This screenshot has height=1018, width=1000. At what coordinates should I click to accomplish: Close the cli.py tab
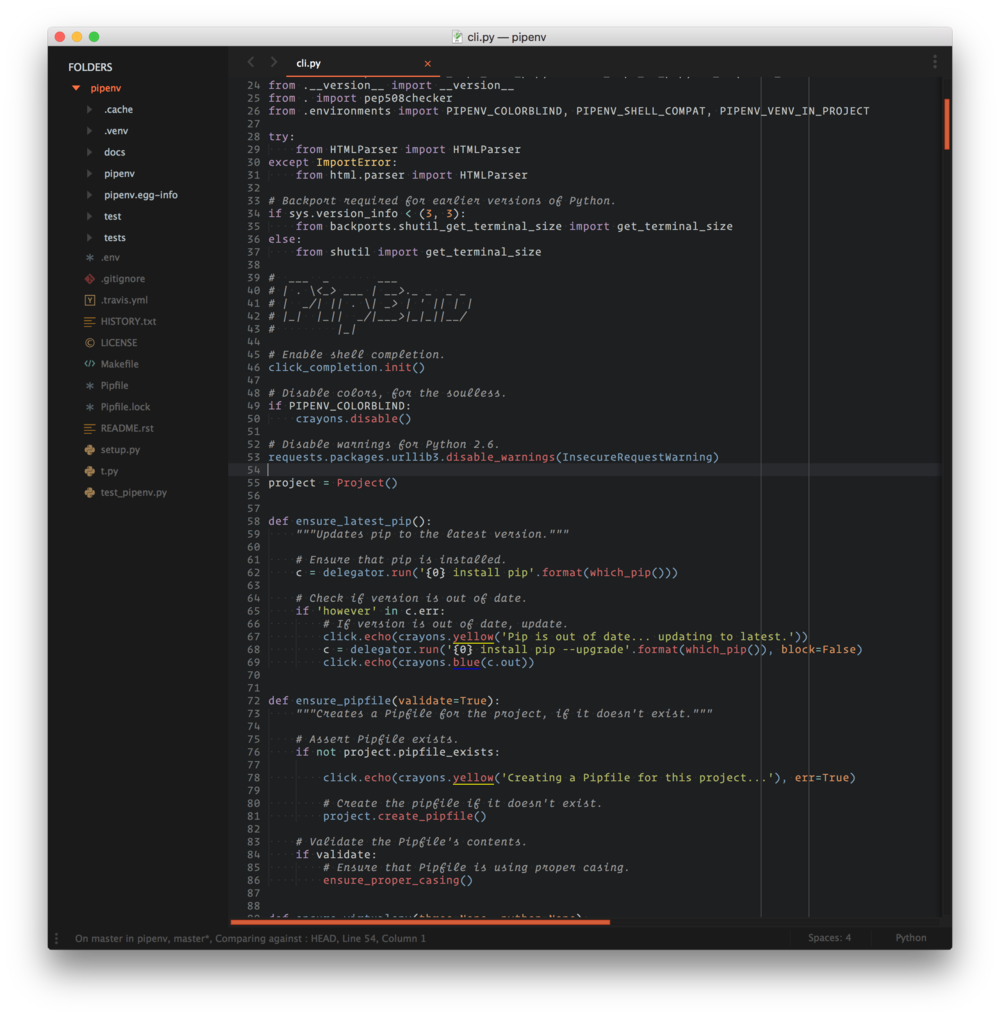coord(428,63)
